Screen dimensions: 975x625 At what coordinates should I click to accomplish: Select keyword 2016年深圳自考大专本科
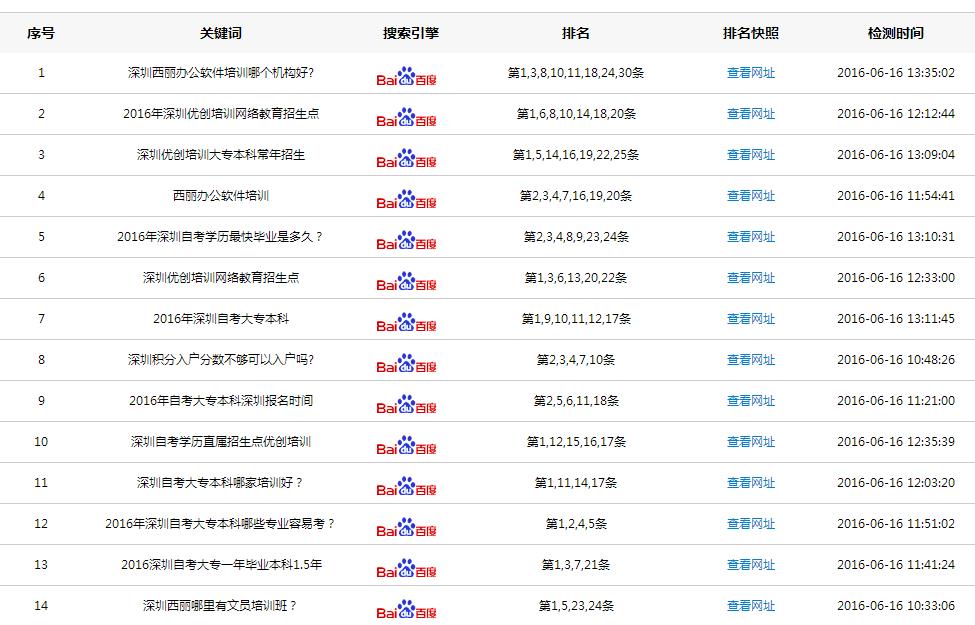coord(221,319)
